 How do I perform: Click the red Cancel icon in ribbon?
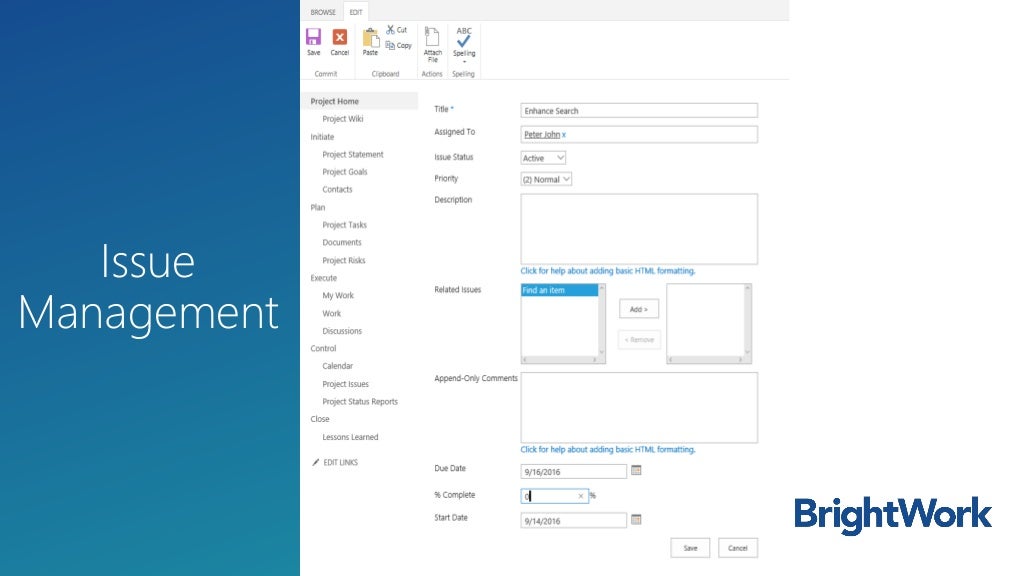point(340,37)
